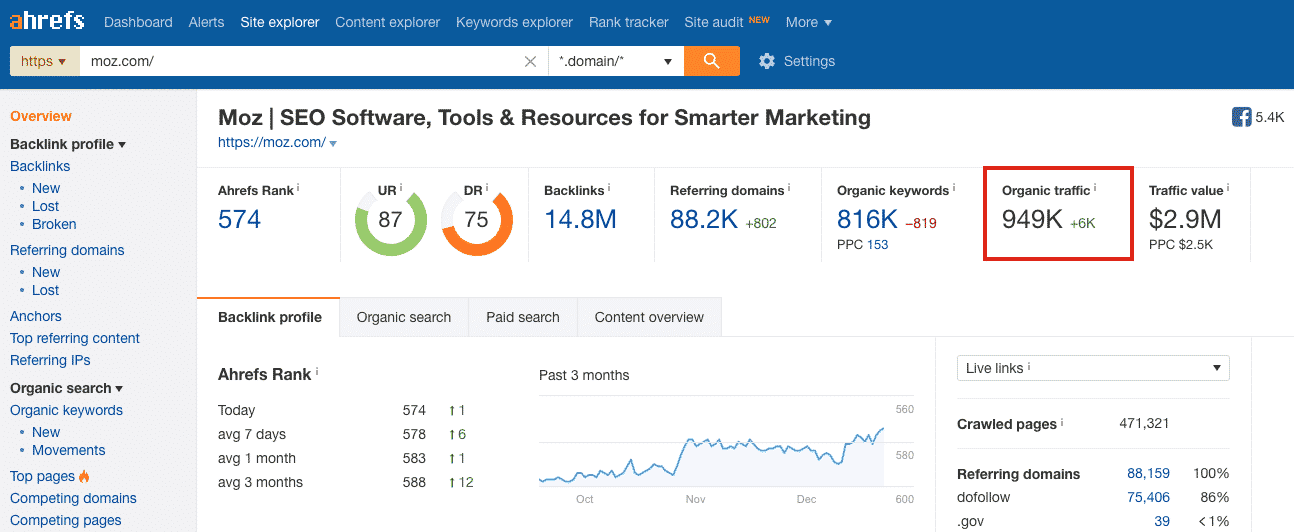Open Broken under Backlinks in sidebar
The width and height of the screenshot is (1294, 532).
54,224
